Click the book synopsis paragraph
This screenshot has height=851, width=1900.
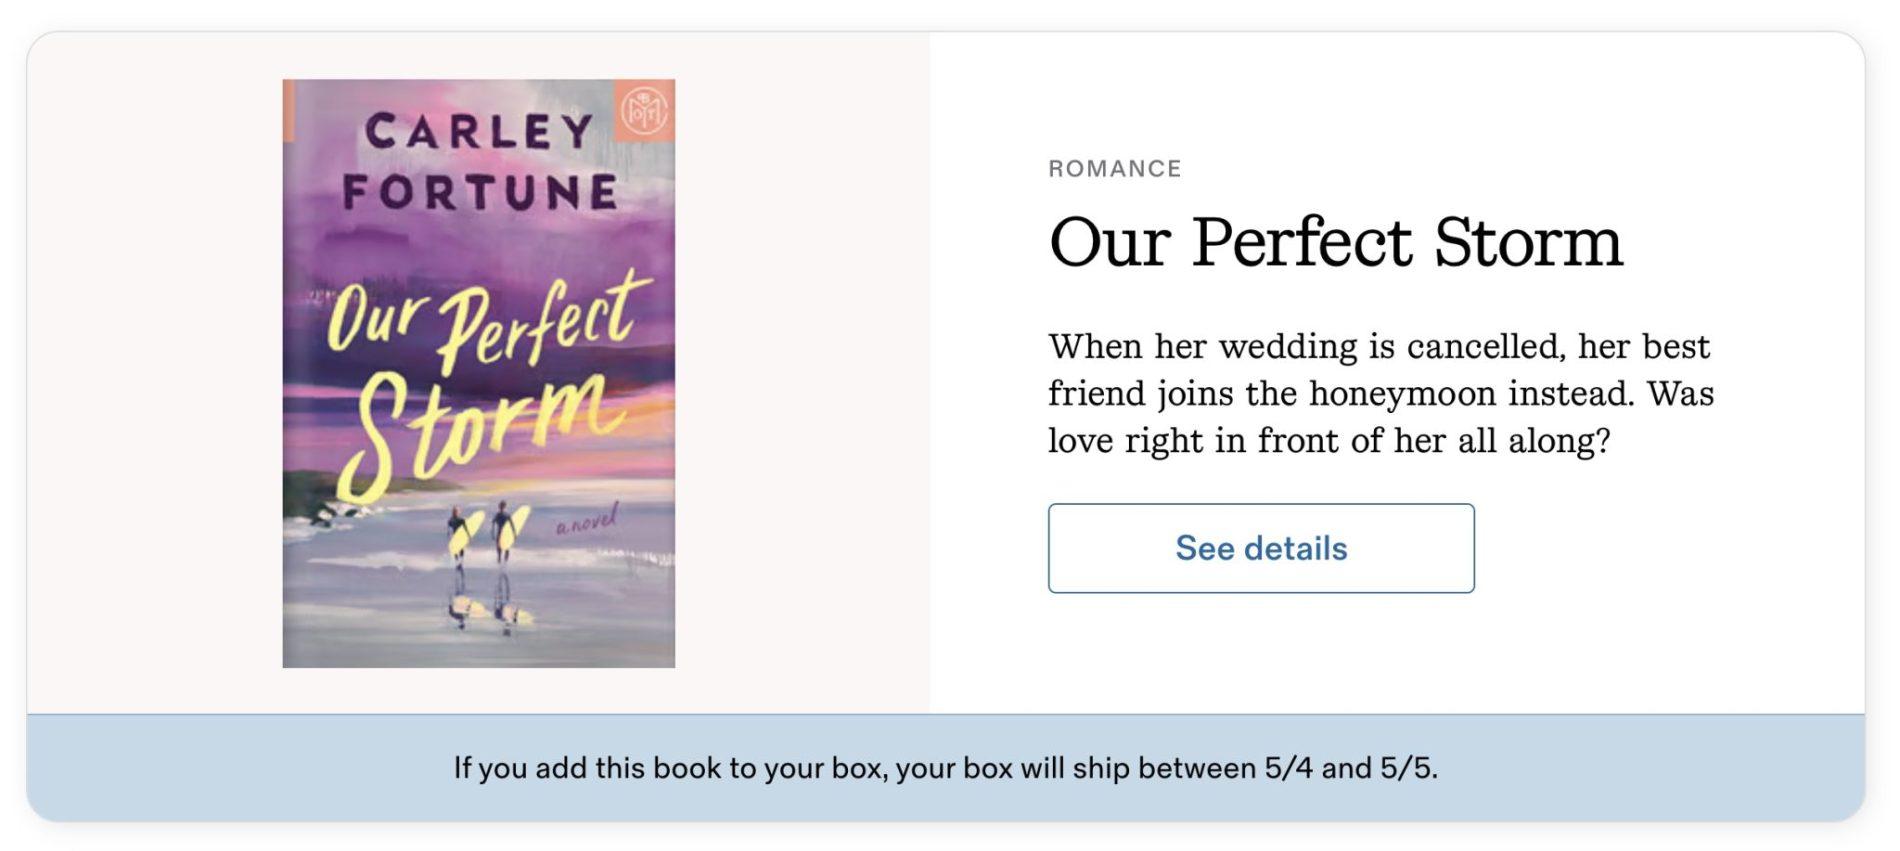[1380, 393]
